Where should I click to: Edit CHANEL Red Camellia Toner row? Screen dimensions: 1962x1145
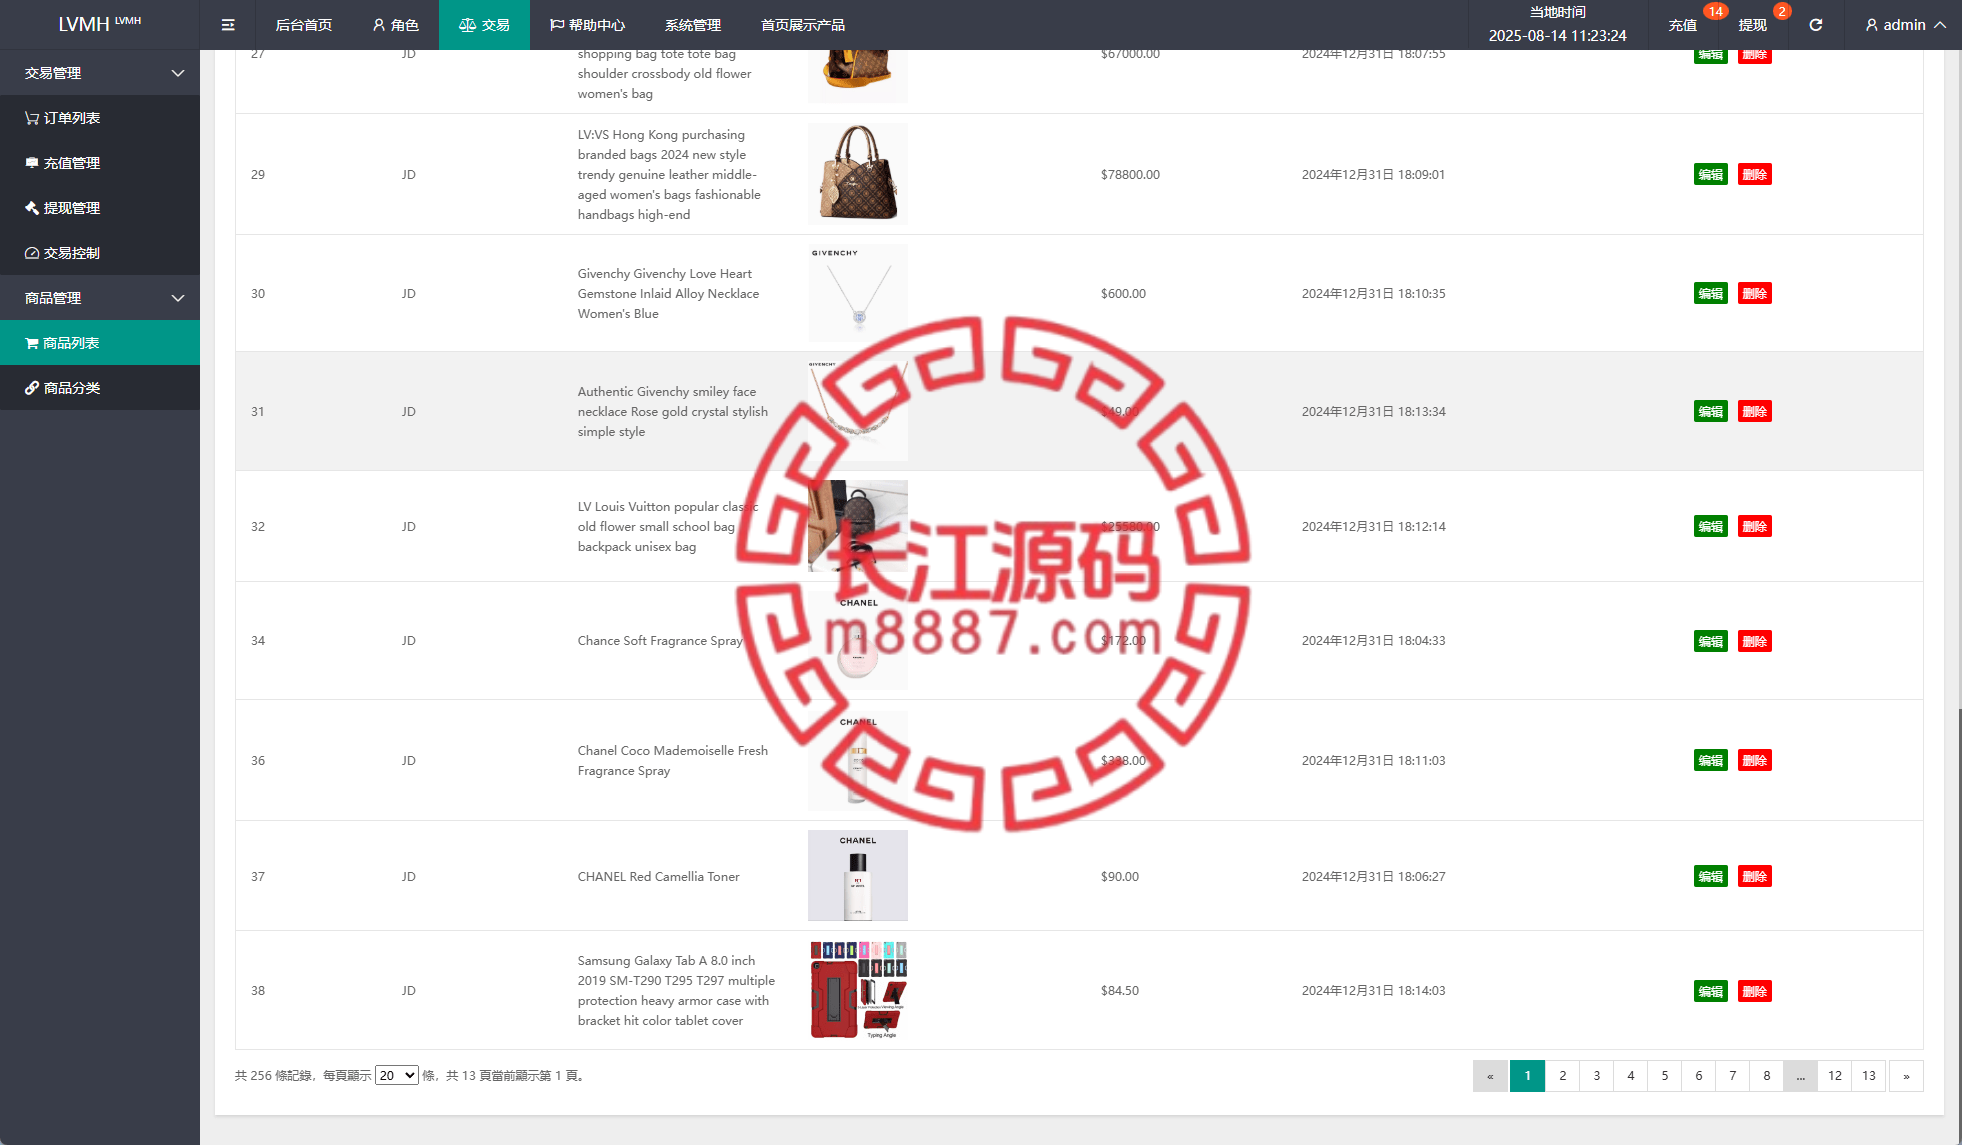click(1711, 876)
